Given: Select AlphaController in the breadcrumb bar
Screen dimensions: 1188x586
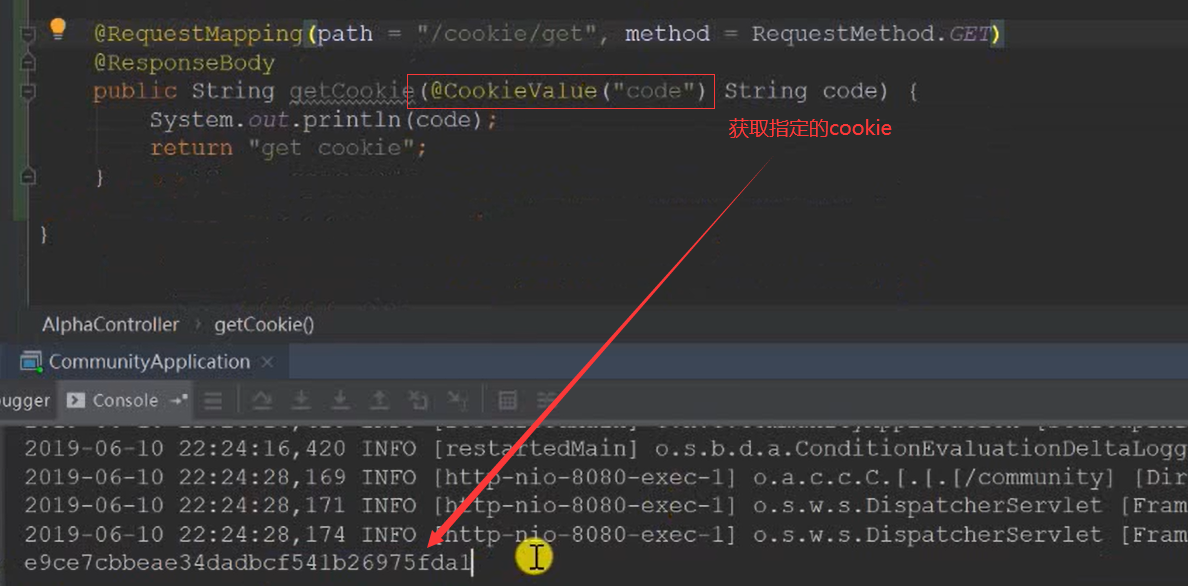Looking at the screenshot, I should (x=111, y=324).
